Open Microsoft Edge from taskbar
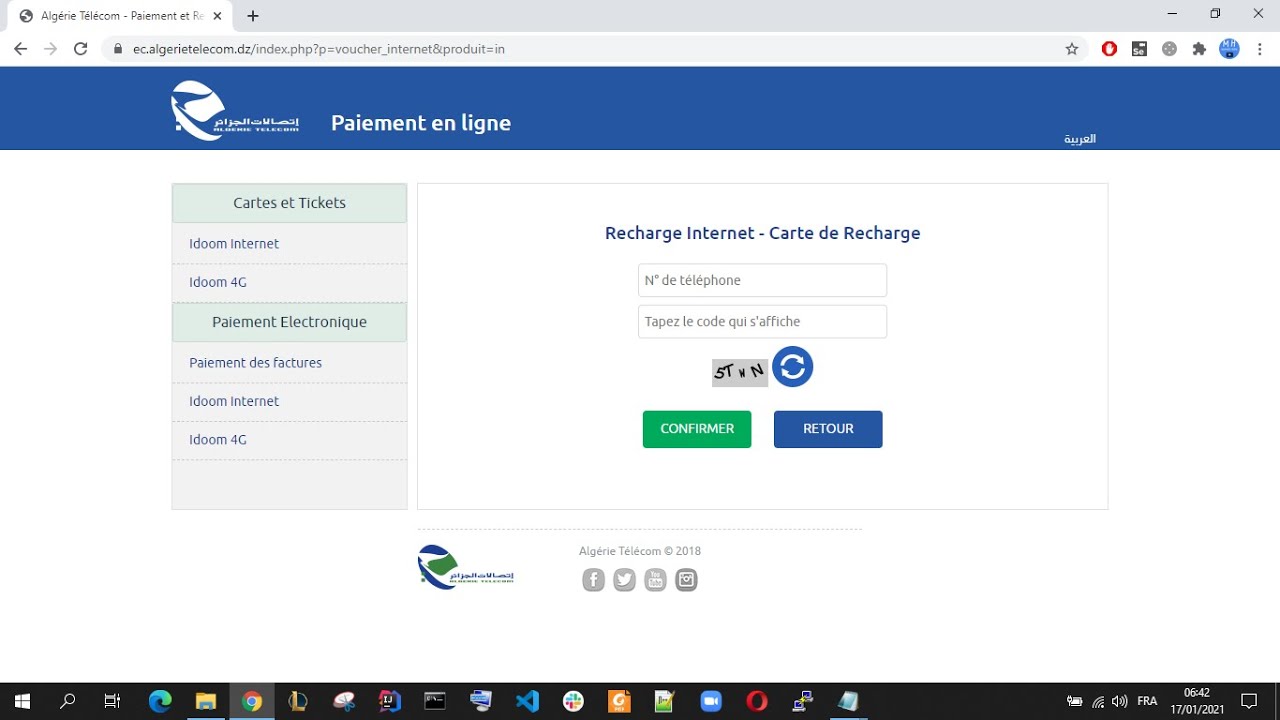Image resolution: width=1280 pixels, height=720 pixels. coord(160,702)
